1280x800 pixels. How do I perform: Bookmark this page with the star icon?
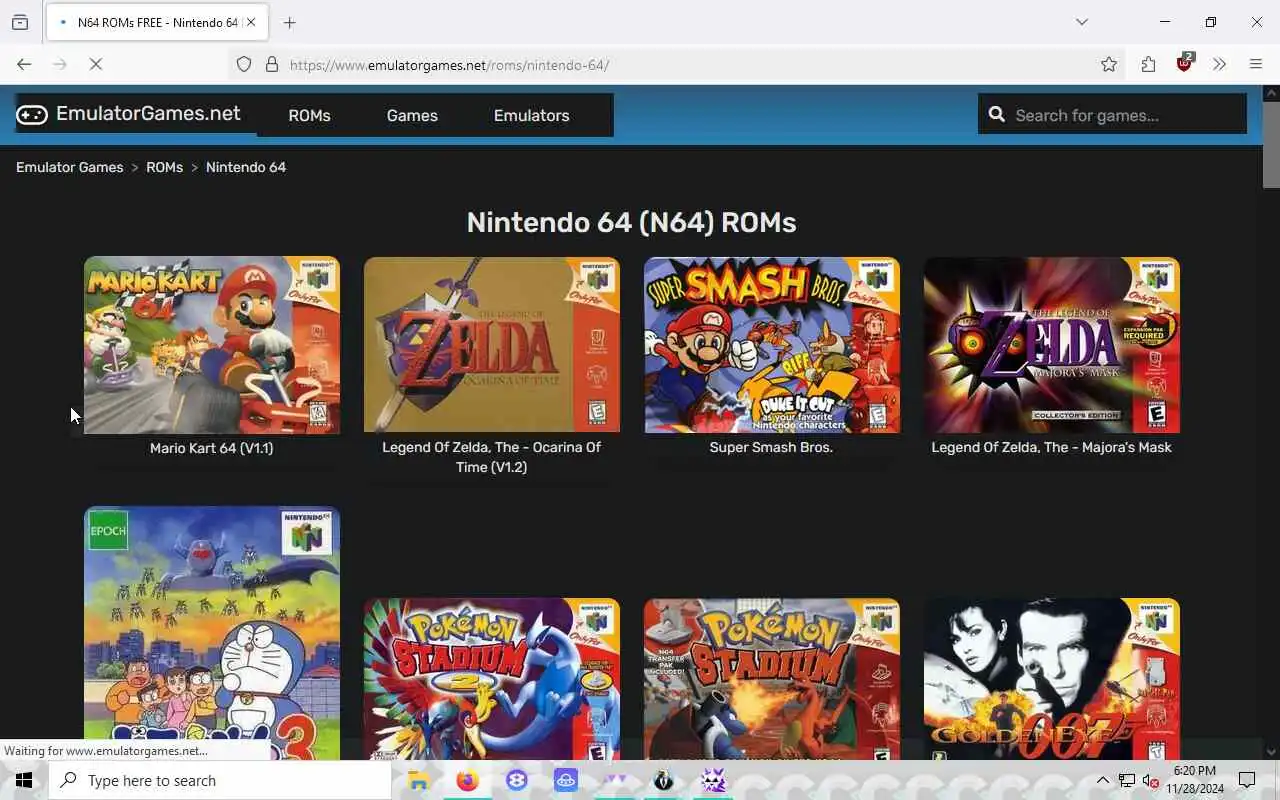click(x=1109, y=65)
